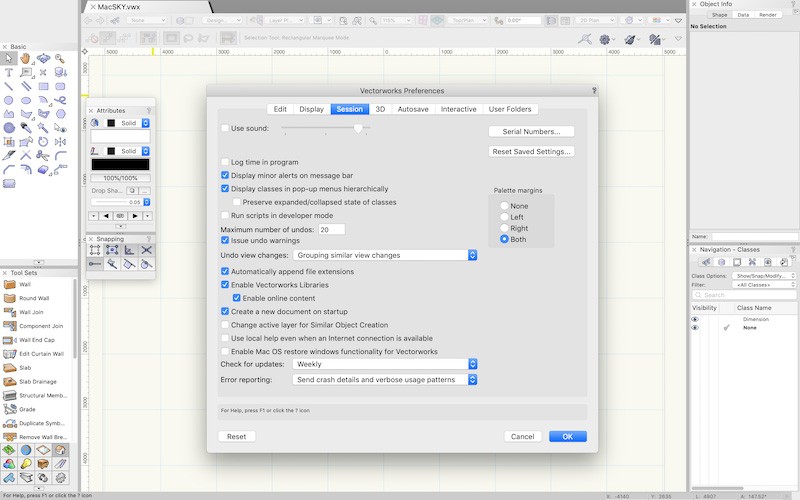The image size is (800, 500).
Task: Enable Log time in program
Action: (x=225, y=162)
